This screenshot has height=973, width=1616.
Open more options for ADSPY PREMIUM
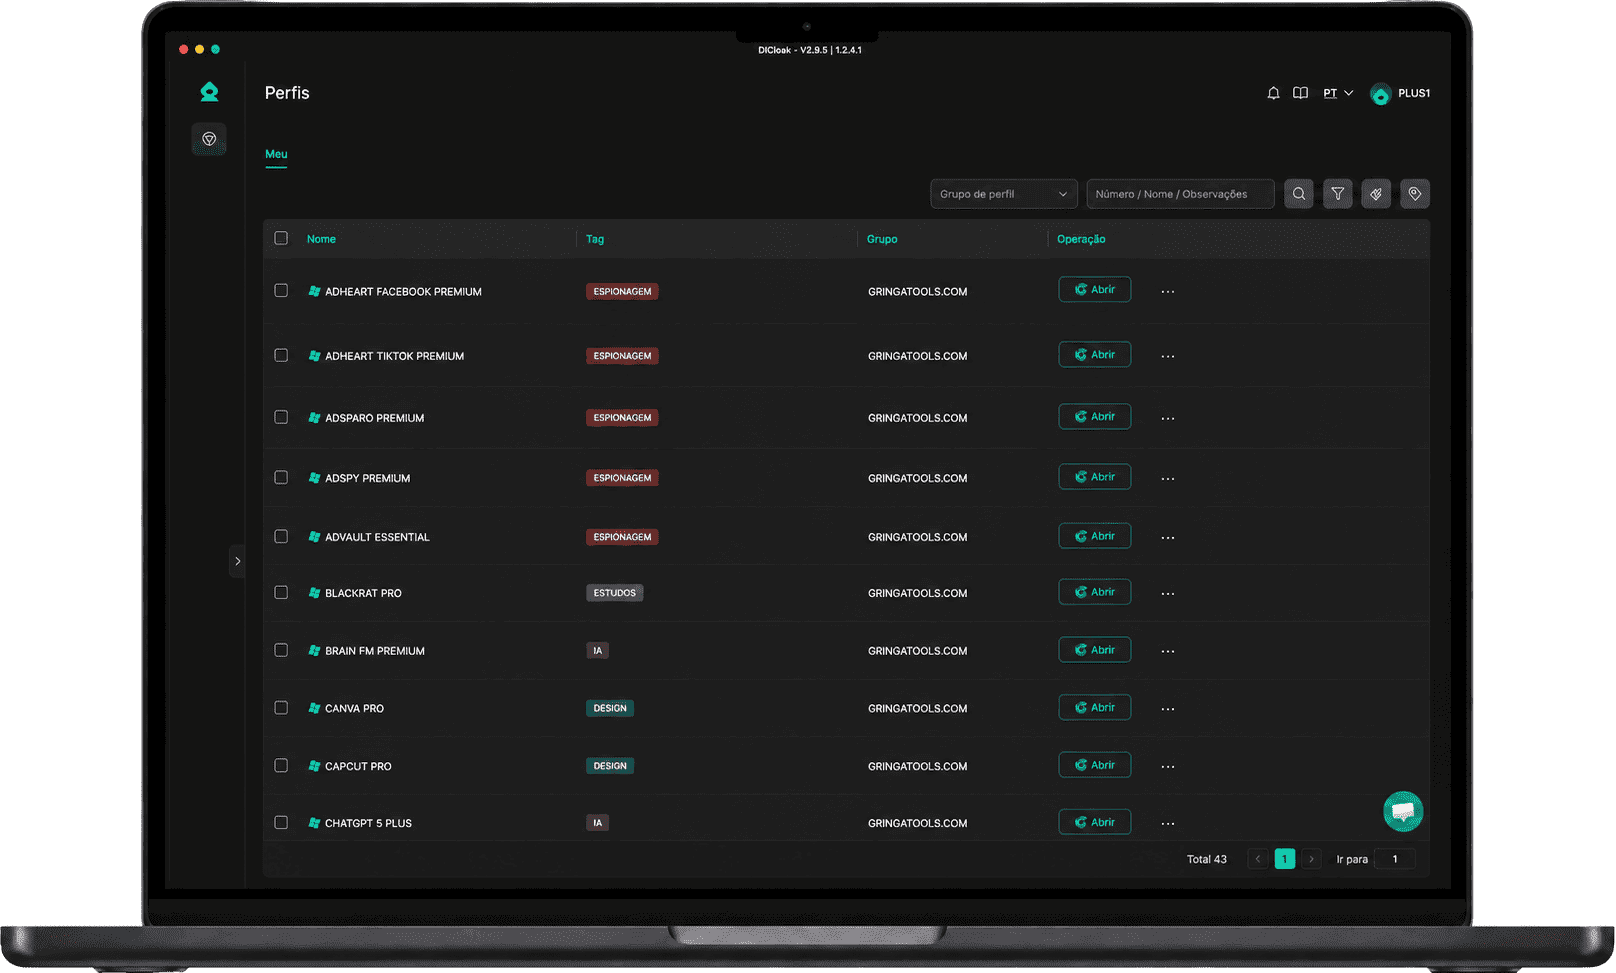tap(1168, 478)
